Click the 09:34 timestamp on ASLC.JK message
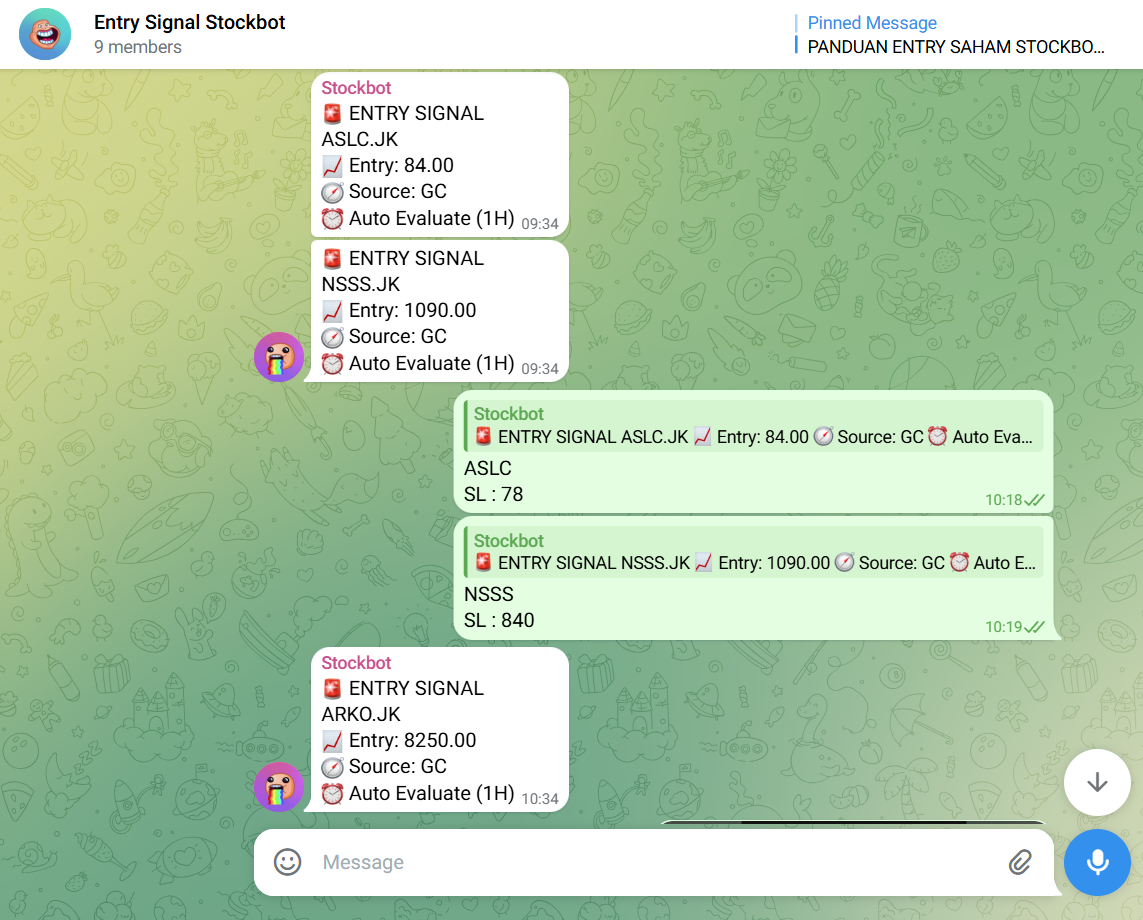The height and width of the screenshot is (920, 1143). click(540, 224)
